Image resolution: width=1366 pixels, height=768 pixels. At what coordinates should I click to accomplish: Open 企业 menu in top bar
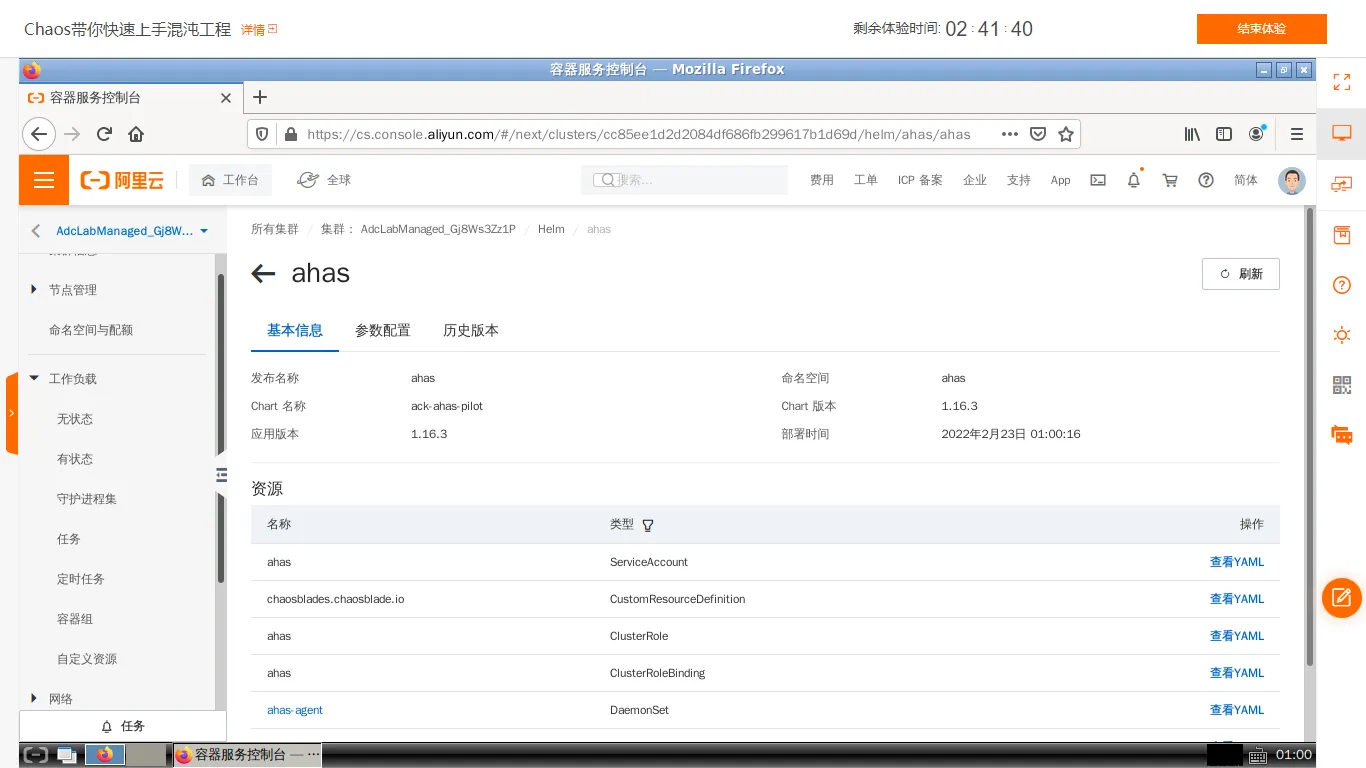975,180
